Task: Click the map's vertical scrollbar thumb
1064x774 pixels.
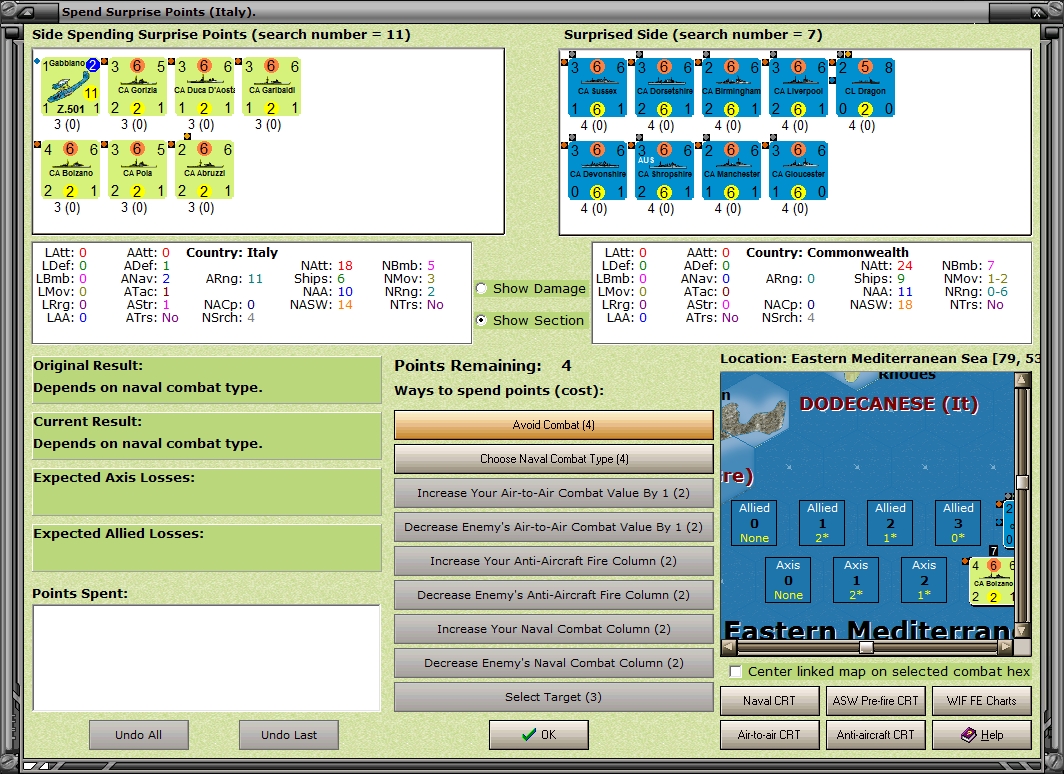Action: coord(1022,482)
